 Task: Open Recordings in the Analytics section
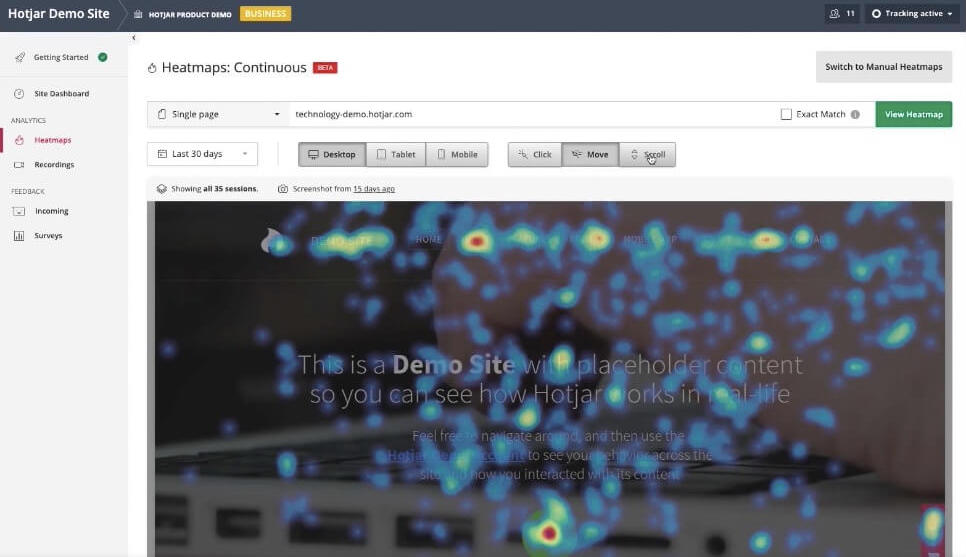pos(54,165)
